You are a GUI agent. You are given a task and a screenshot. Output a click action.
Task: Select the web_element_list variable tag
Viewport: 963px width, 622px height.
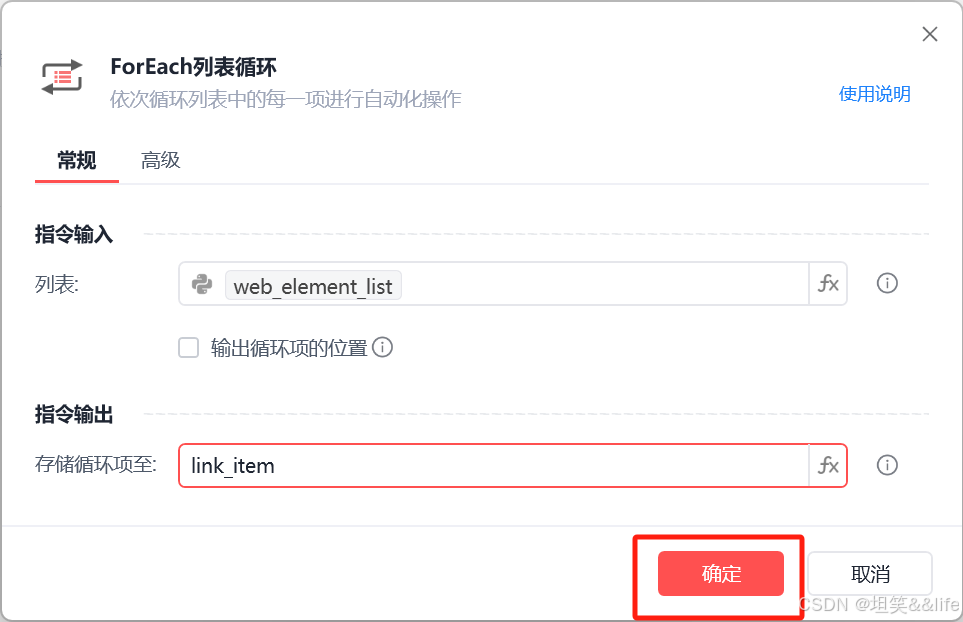point(313,286)
